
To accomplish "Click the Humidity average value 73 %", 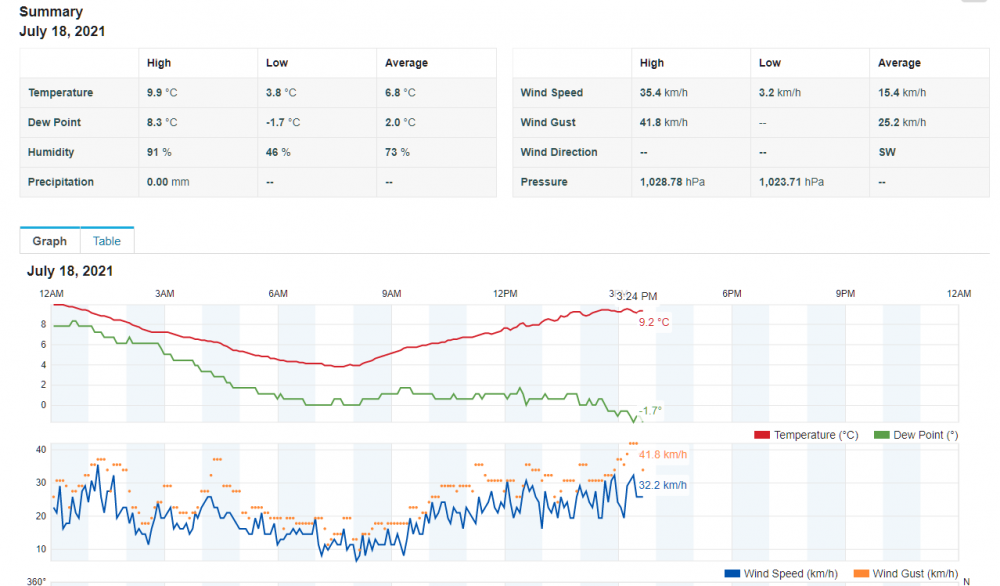I will click(x=397, y=153).
